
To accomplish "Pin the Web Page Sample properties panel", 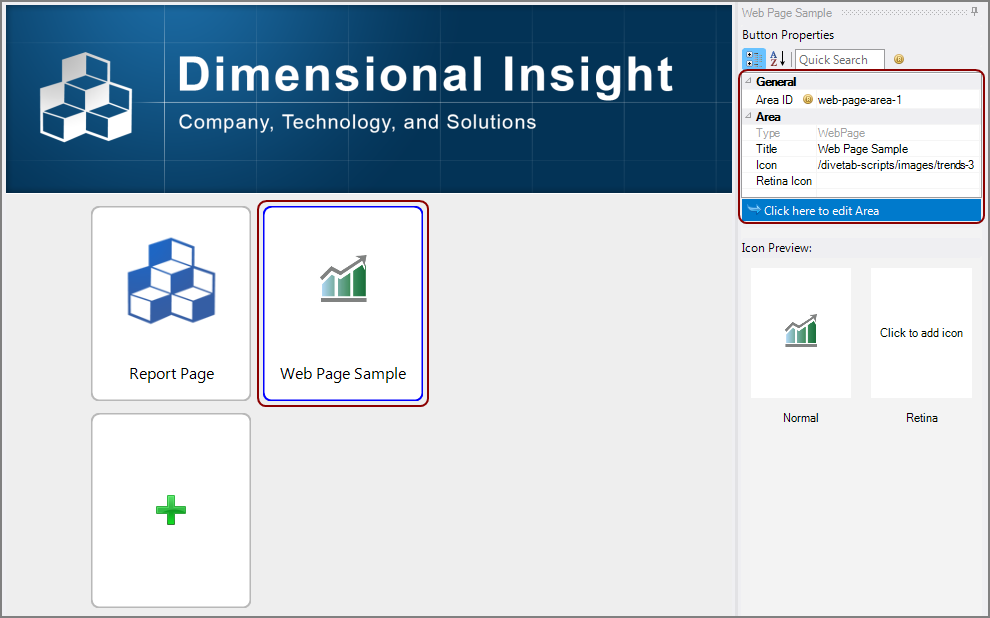I will 975,12.
